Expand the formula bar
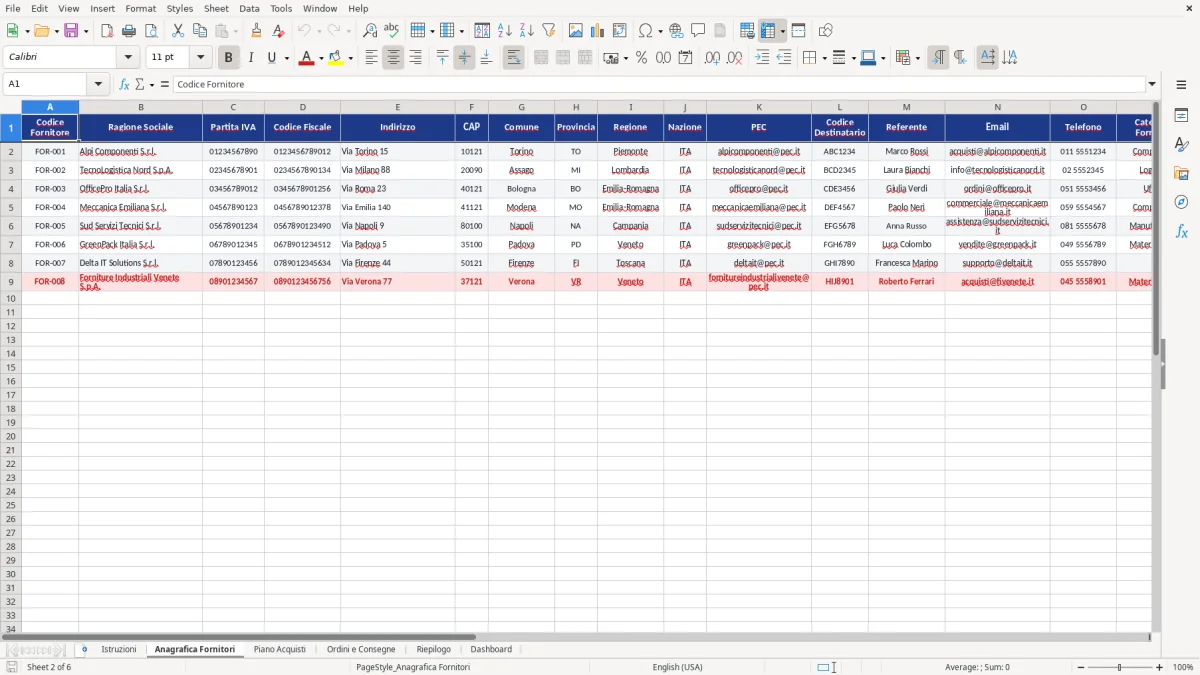Screen dimensions: 1200x675 (1152, 84)
